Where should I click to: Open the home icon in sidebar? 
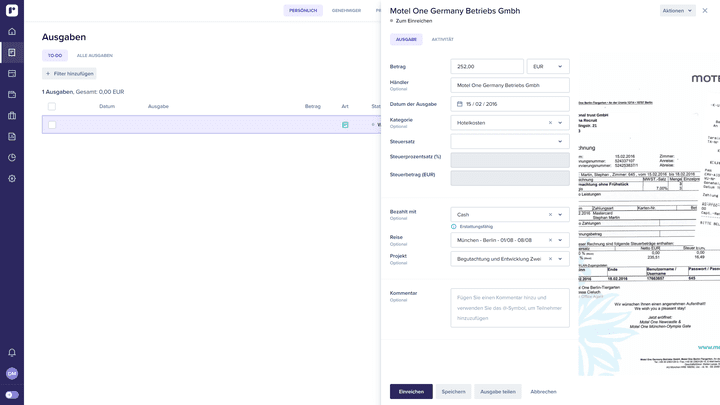coord(12,32)
